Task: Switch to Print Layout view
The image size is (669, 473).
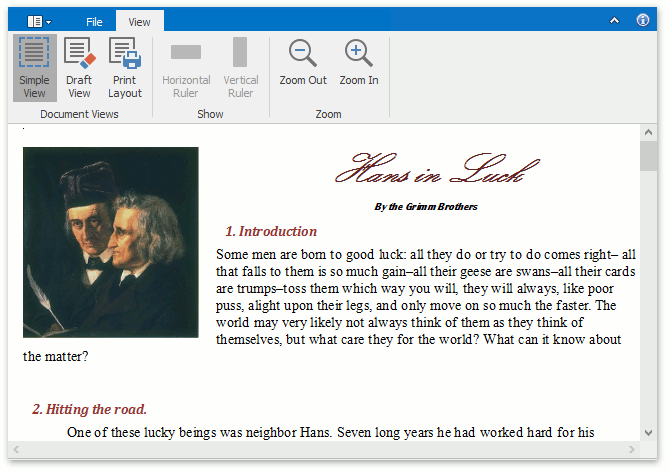Action: tap(125, 68)
